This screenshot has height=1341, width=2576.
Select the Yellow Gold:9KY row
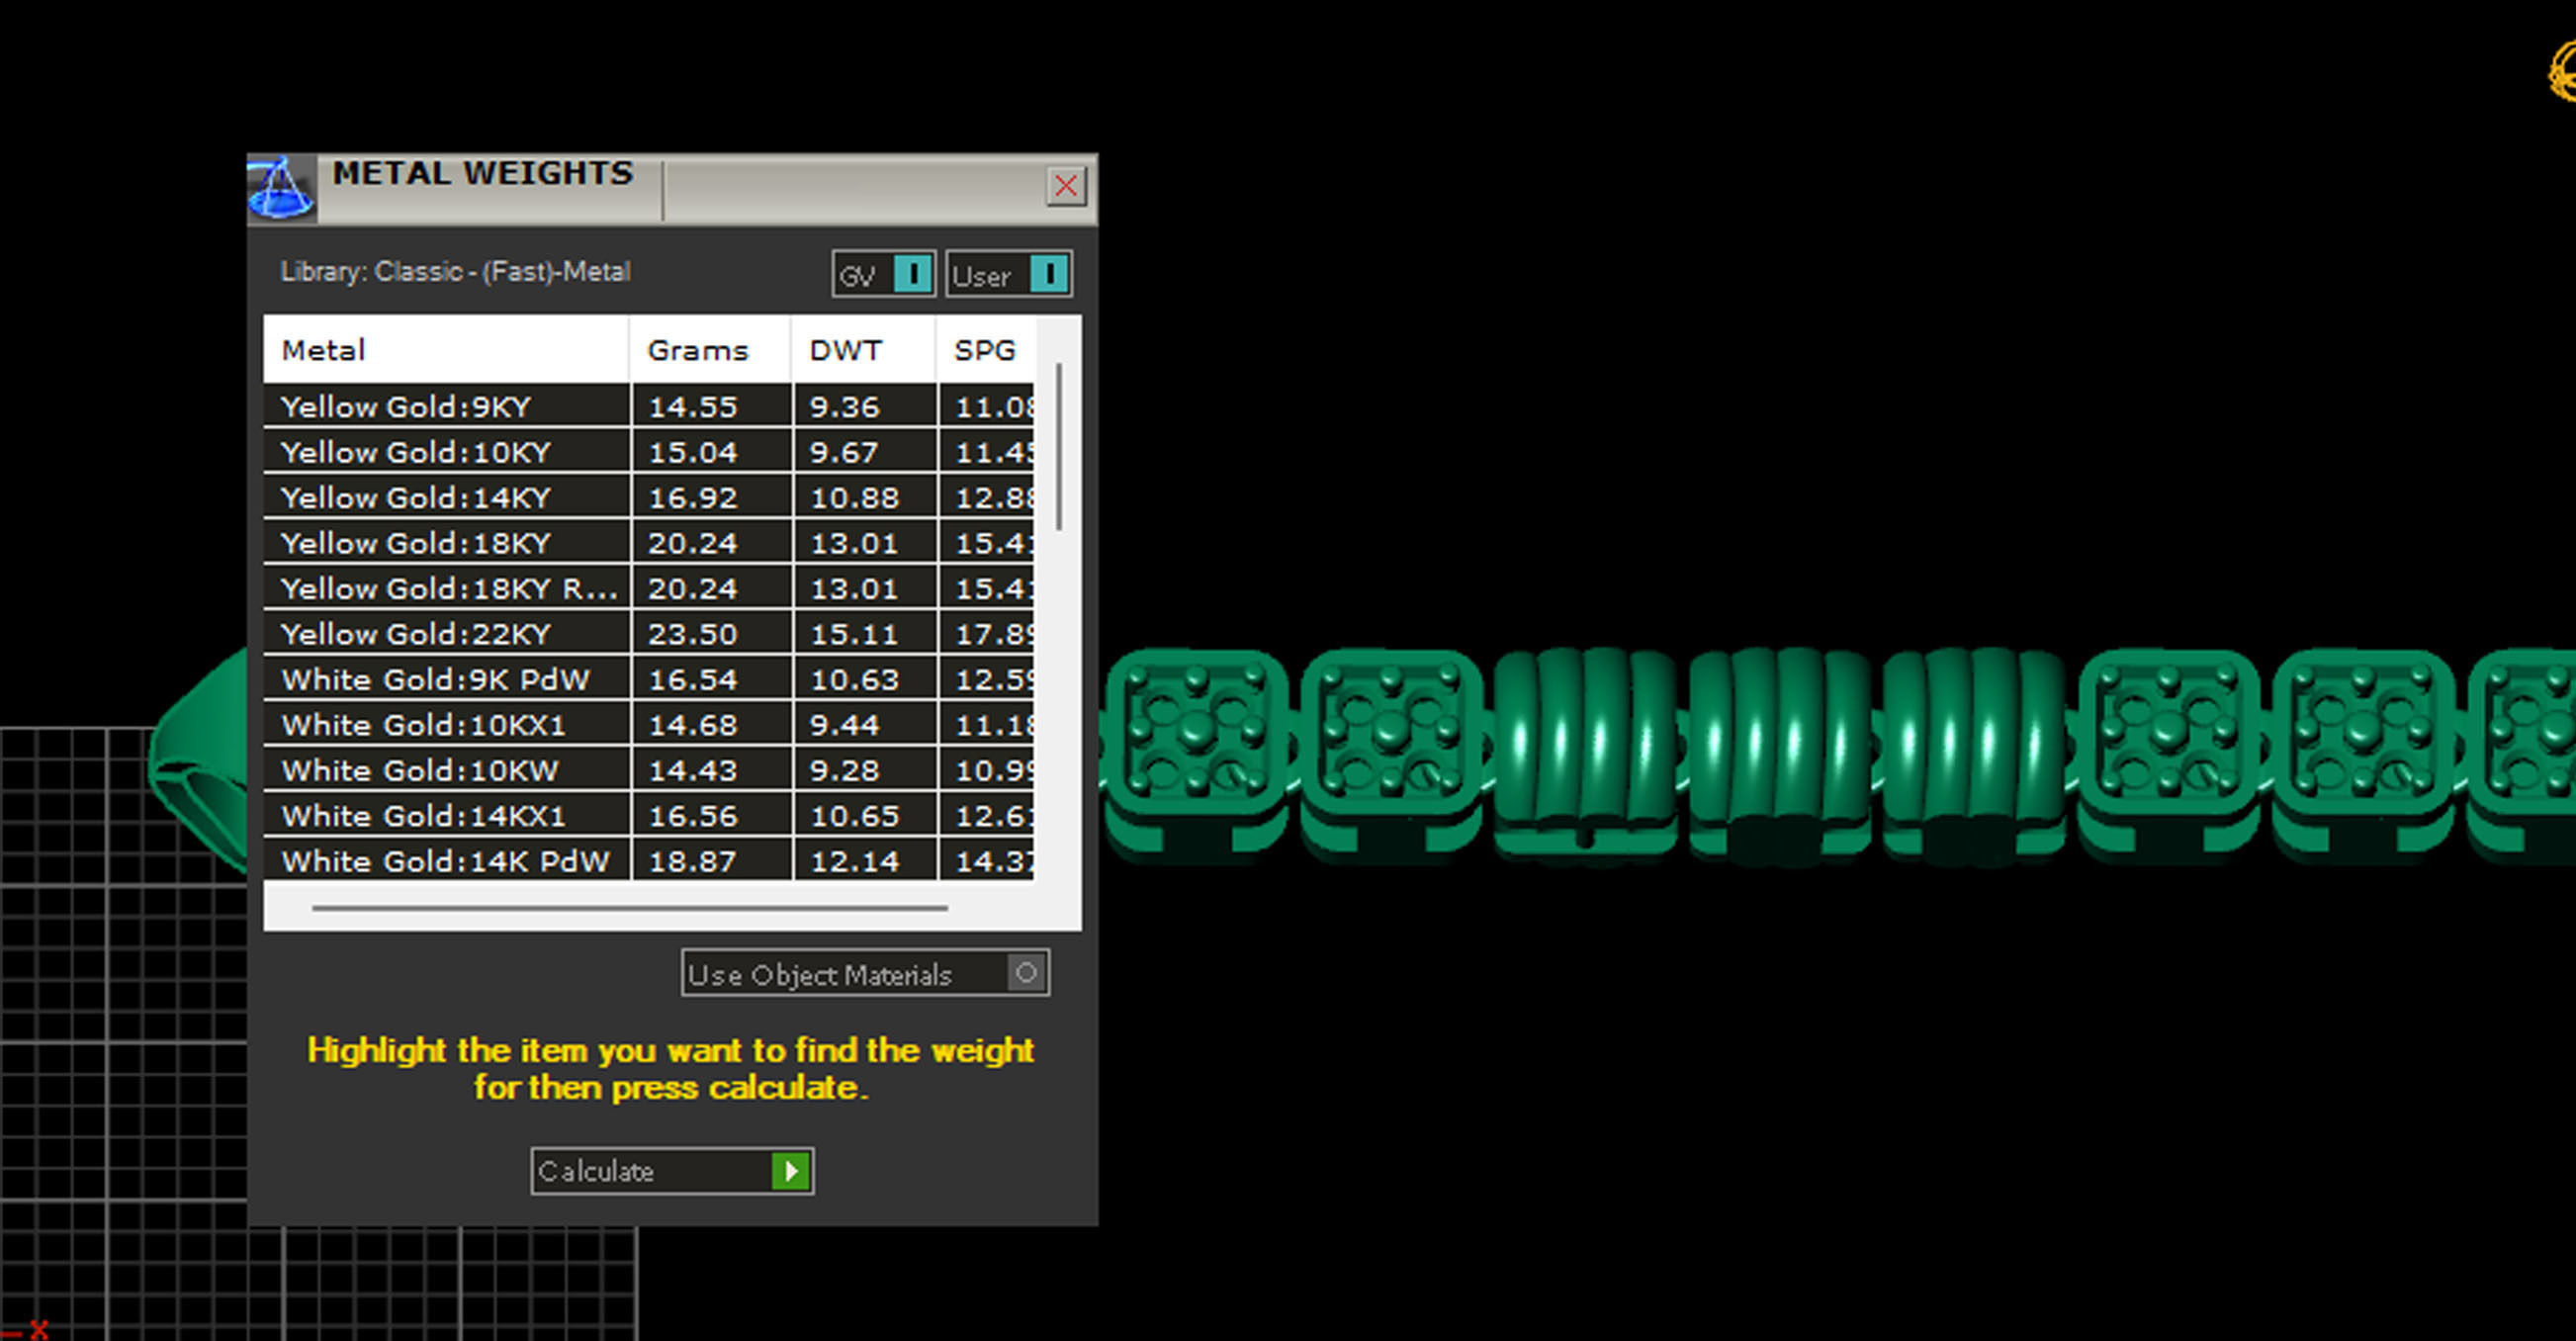tap(406, 407)
